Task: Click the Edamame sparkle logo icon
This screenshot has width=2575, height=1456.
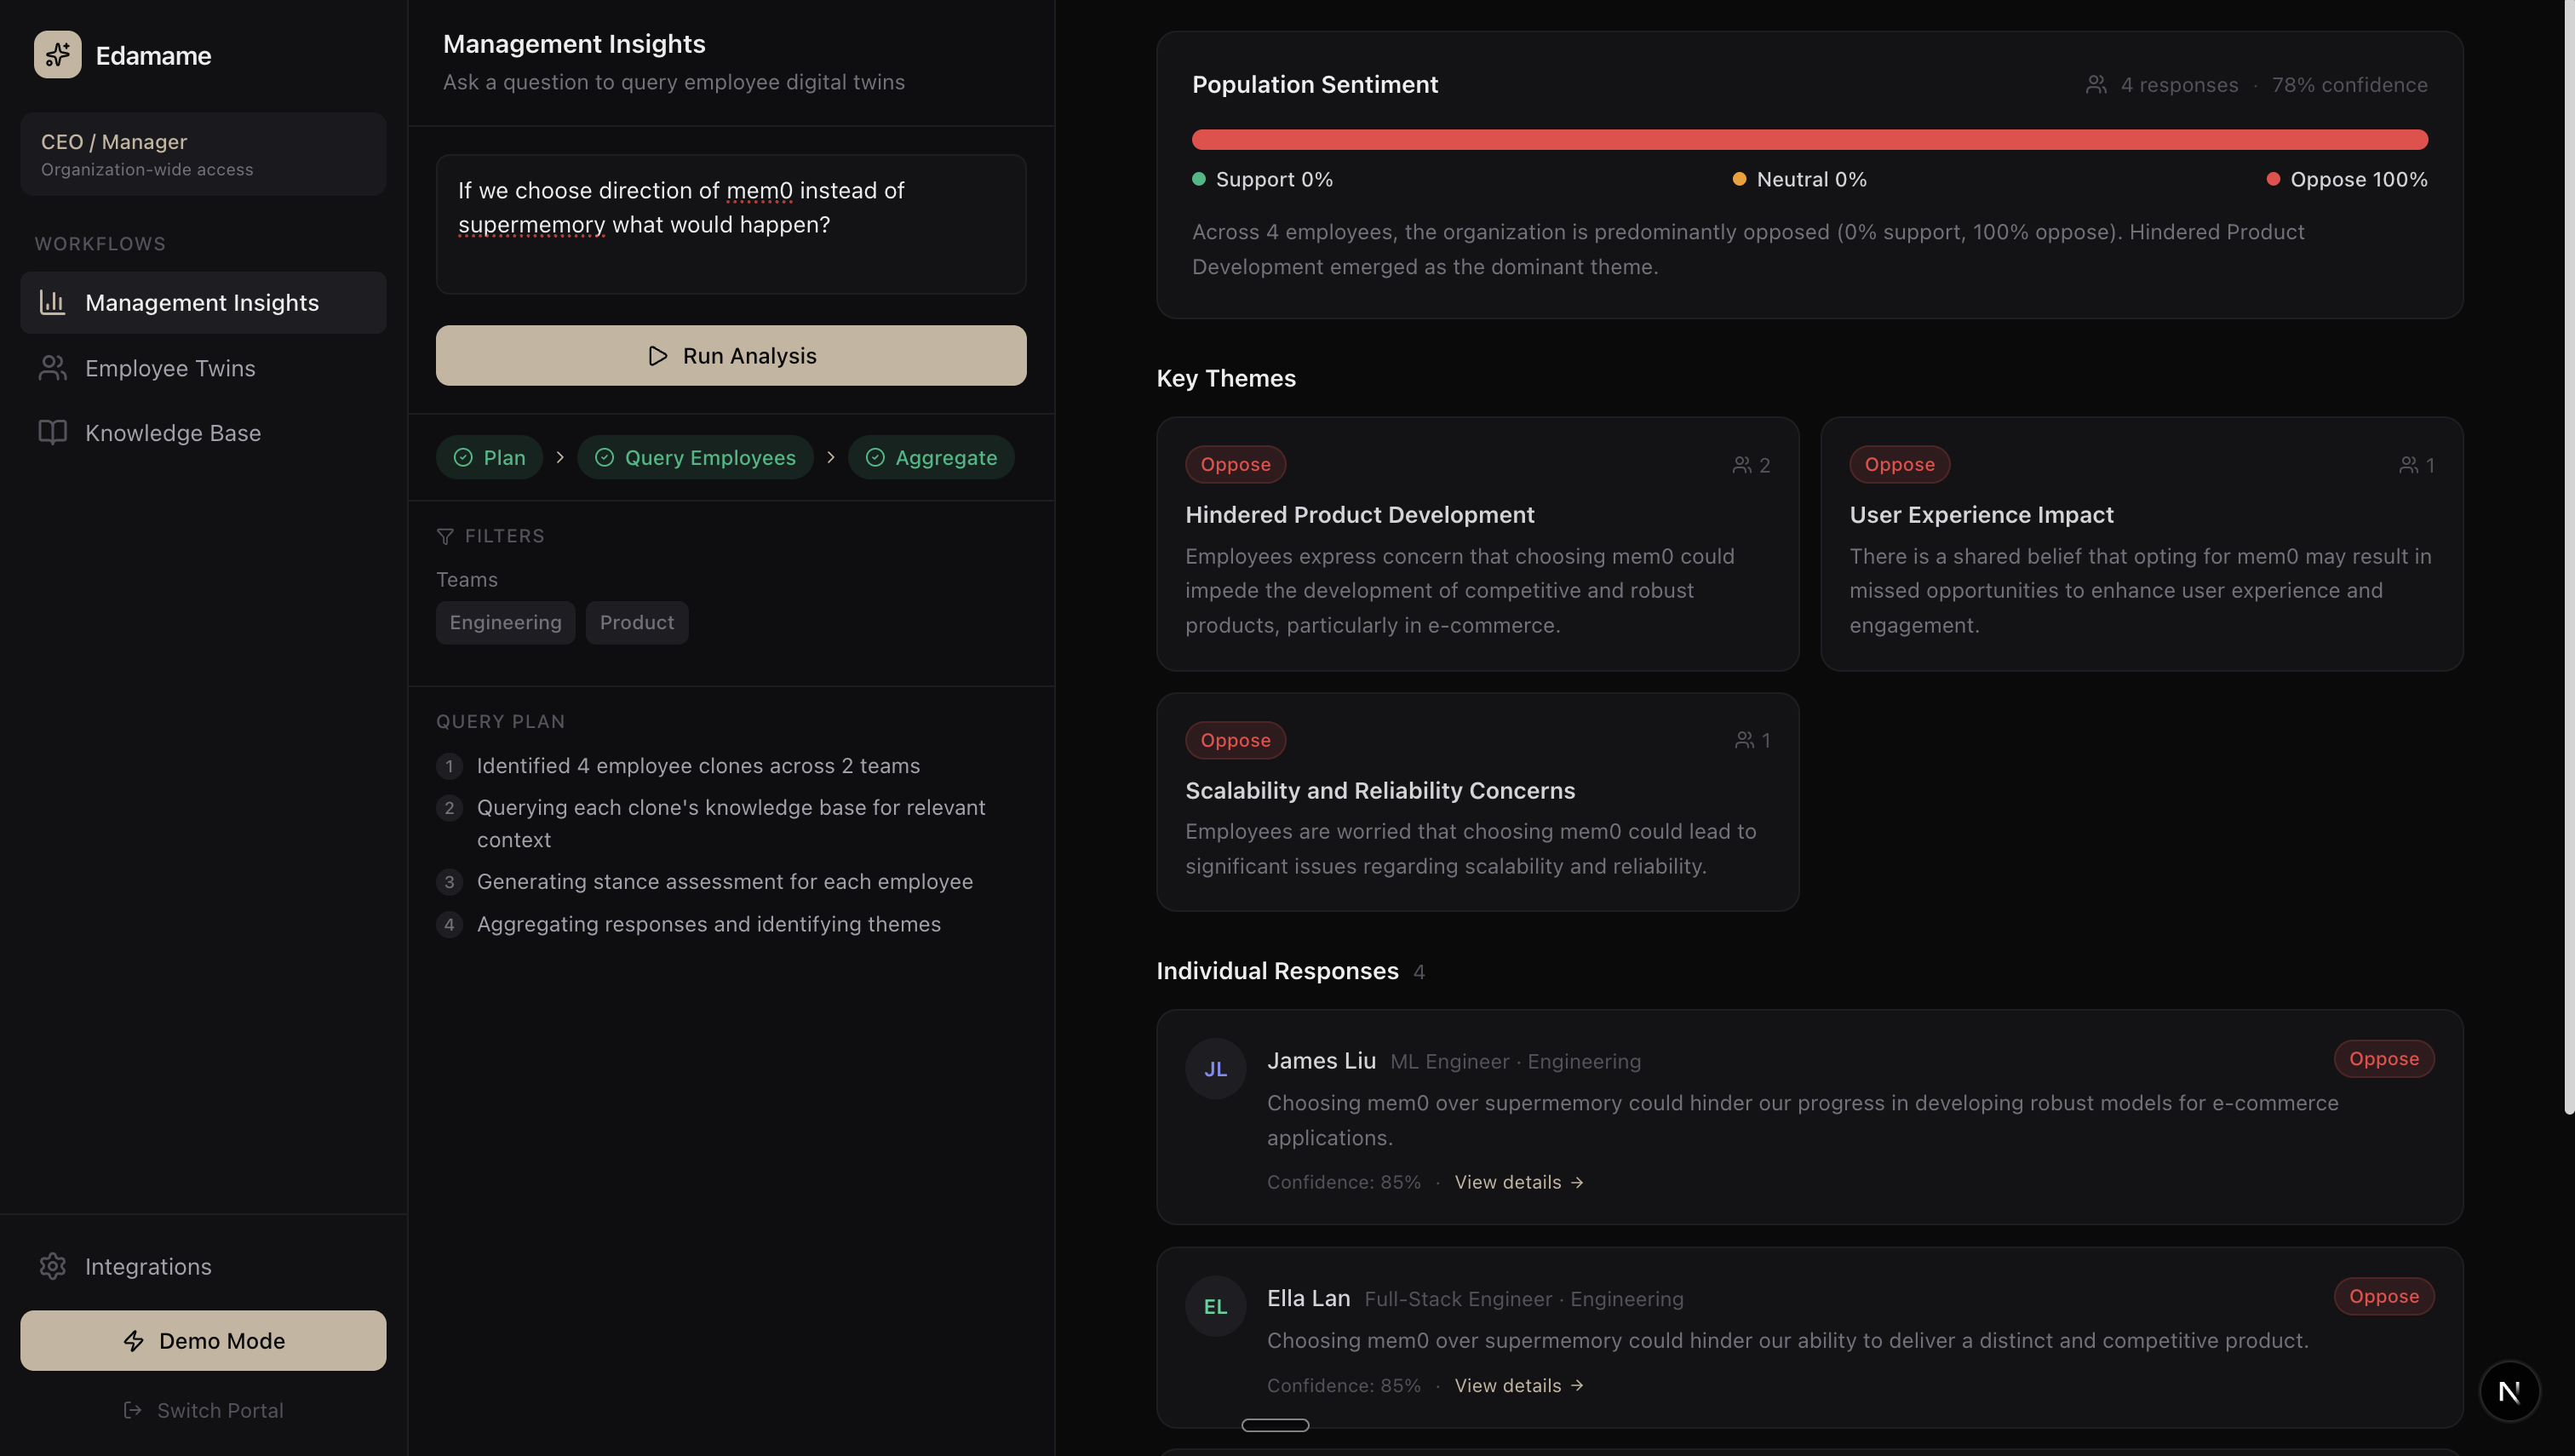Action: point(57,55)
